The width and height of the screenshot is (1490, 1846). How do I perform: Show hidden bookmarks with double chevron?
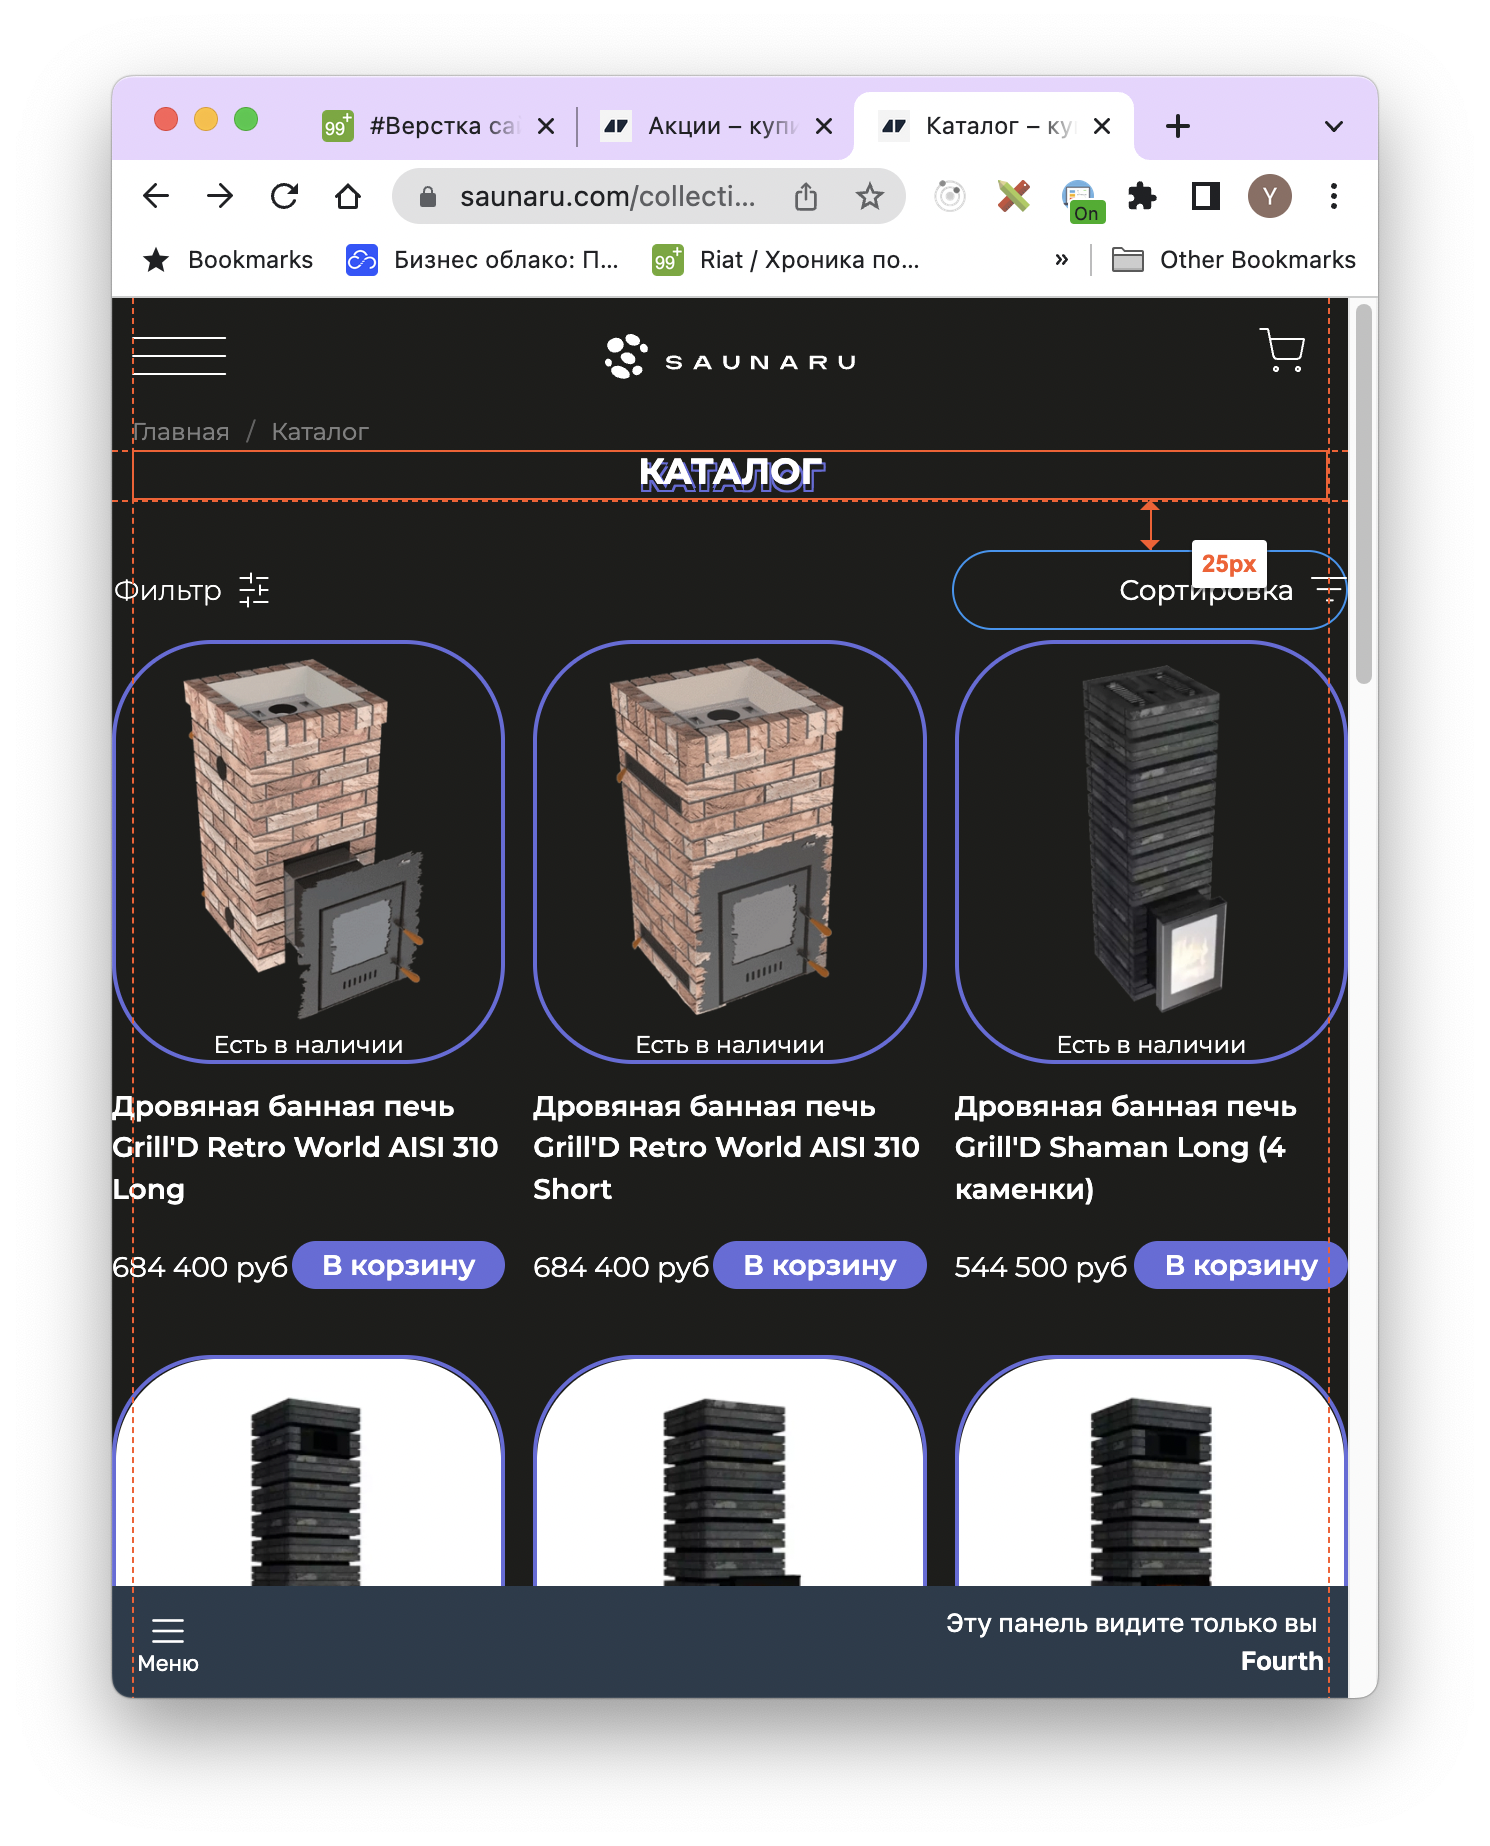click(1062, 260)
